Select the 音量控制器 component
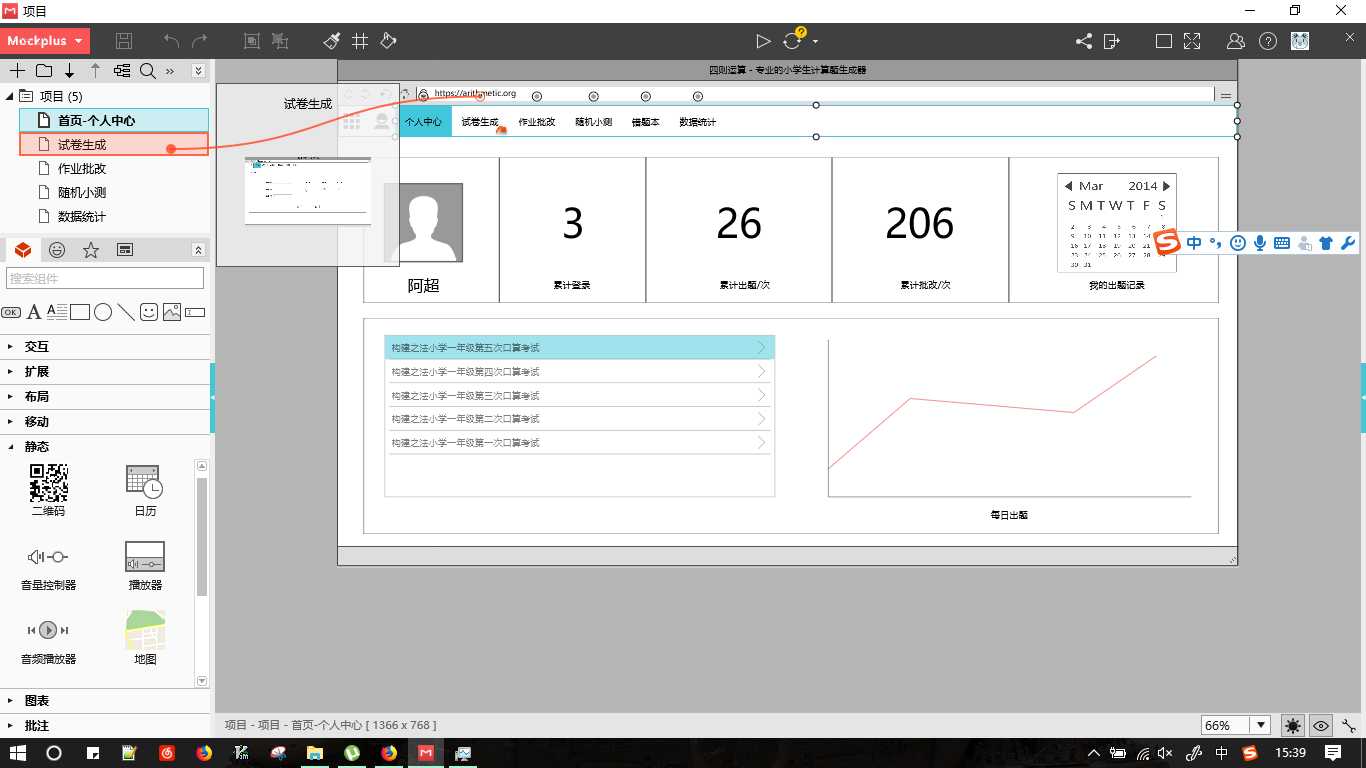1366x768 pixels. pos(48,566)
